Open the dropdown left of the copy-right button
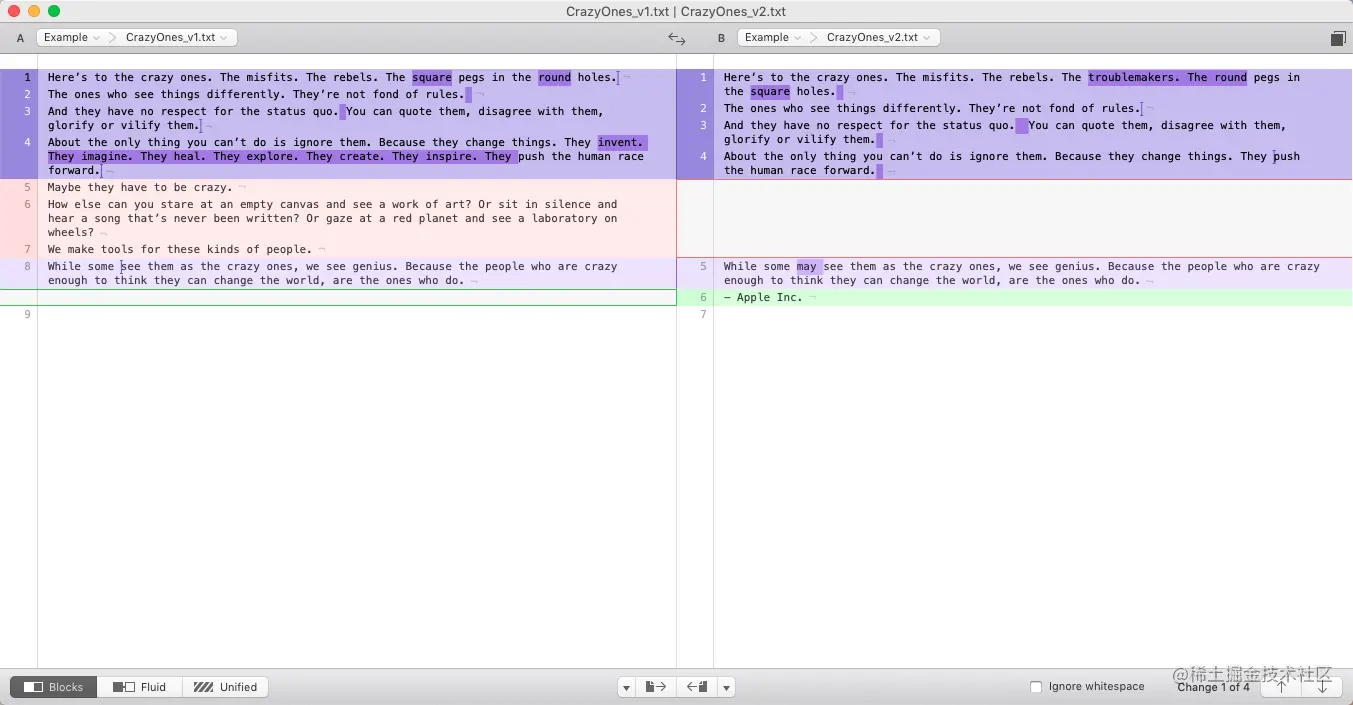This screenshot has height=705, width=1353. click(626, 687)
